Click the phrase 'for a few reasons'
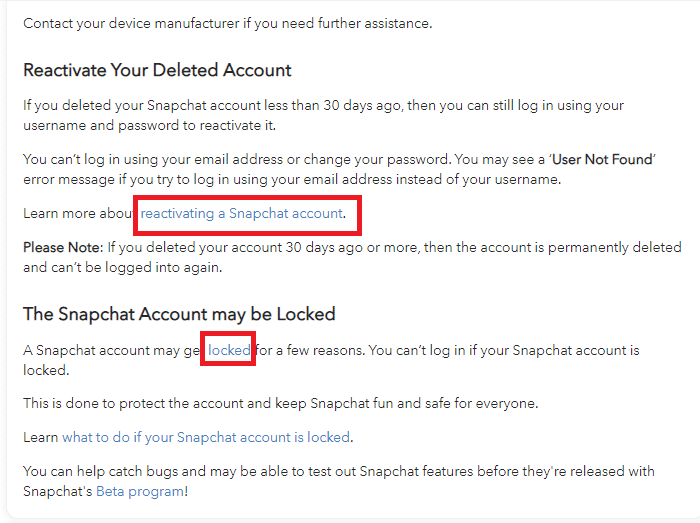This screenshot has width=700, height=523. tap(318, 351)
